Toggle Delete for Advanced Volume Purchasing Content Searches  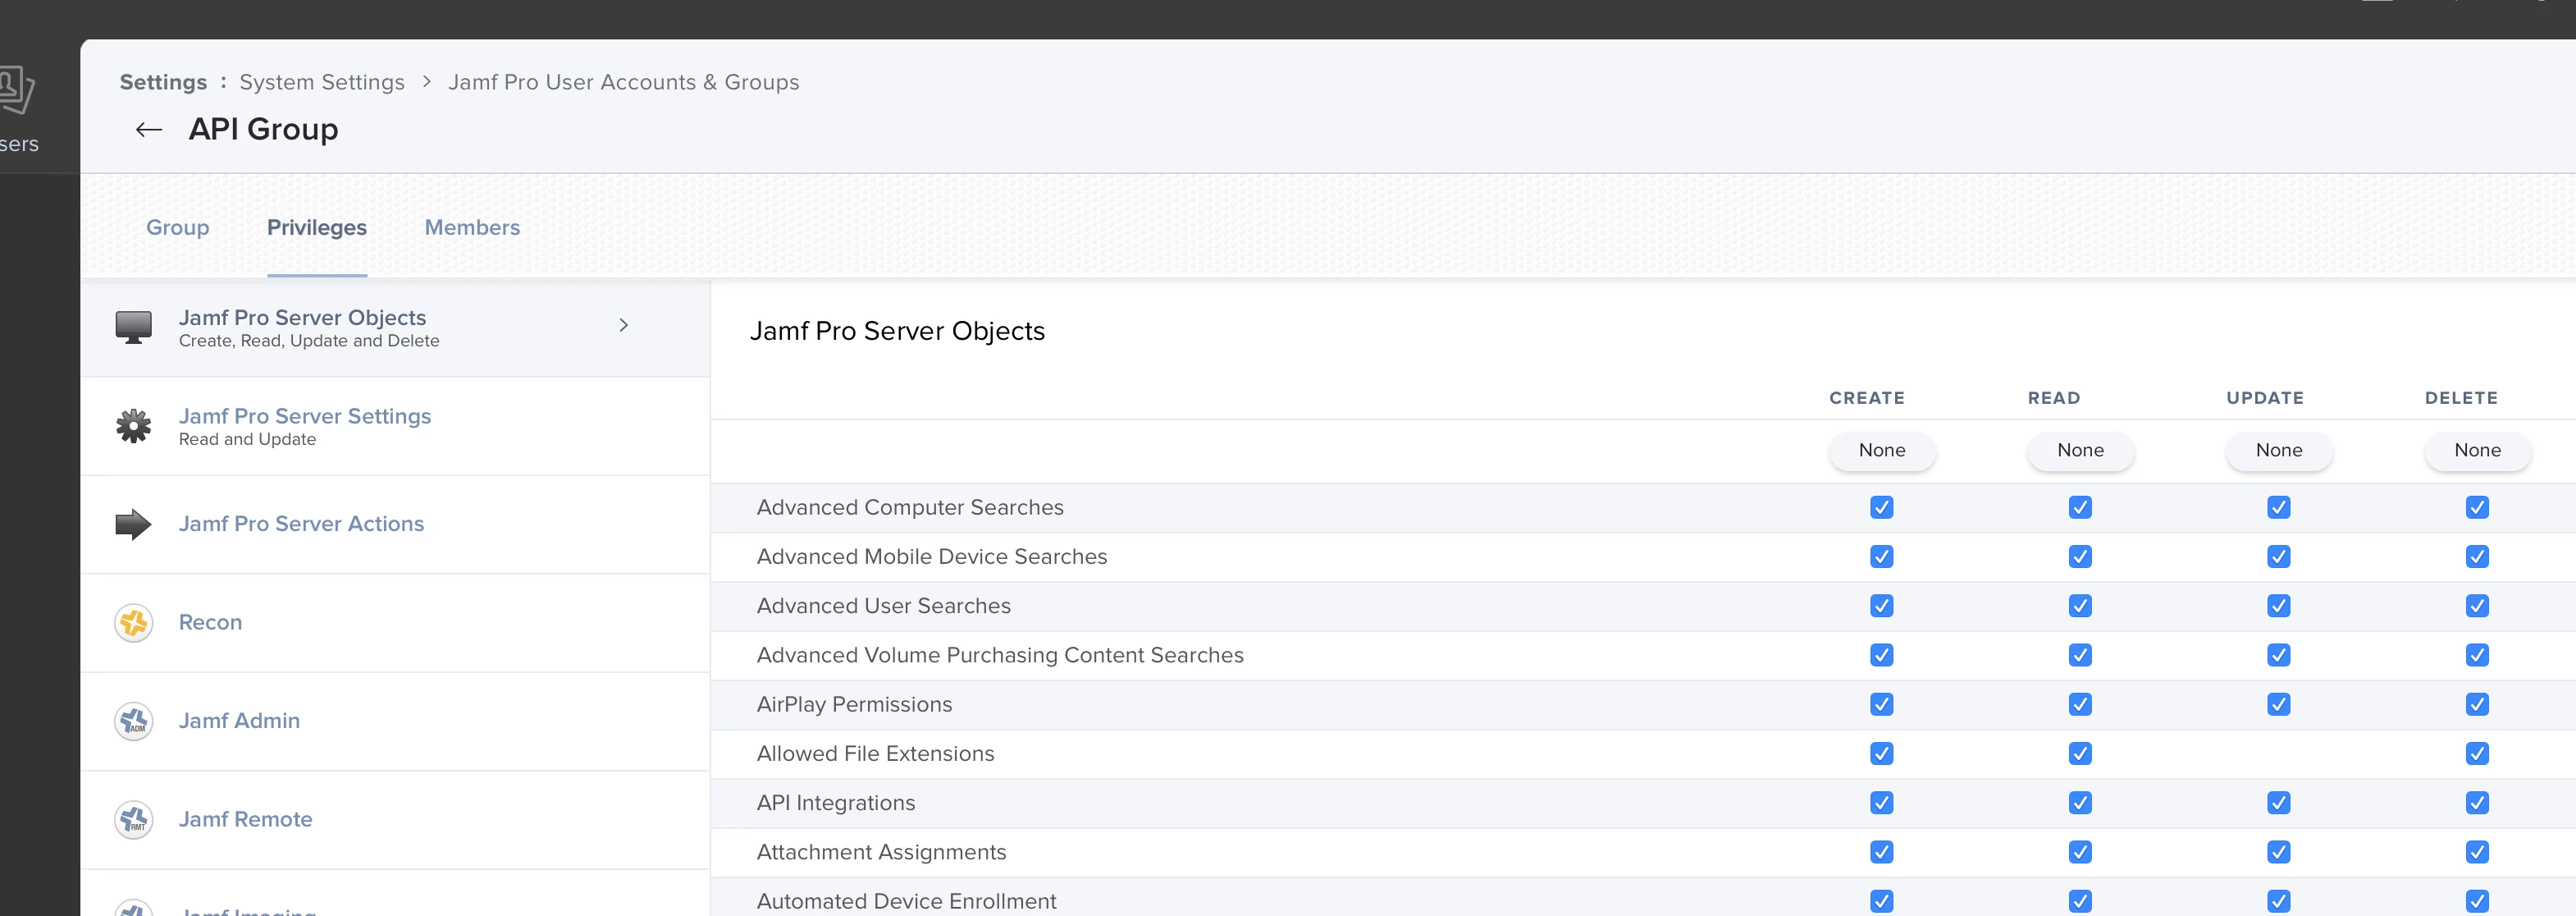(x=2477, y=655)
